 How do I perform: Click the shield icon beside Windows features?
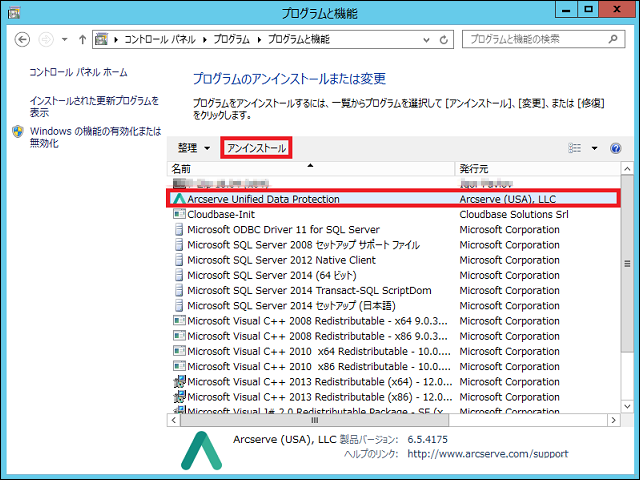pos(18,131)
